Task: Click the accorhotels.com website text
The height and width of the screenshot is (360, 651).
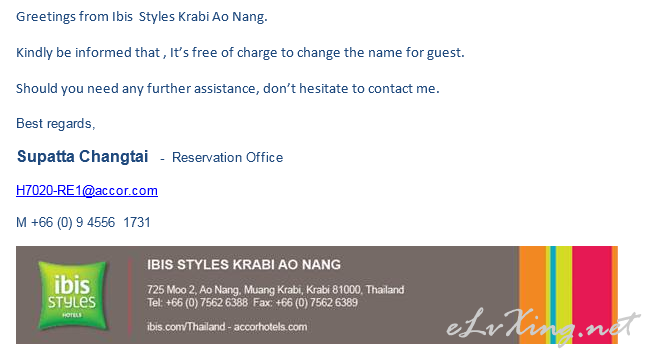Action: click(x=270, y=327)
